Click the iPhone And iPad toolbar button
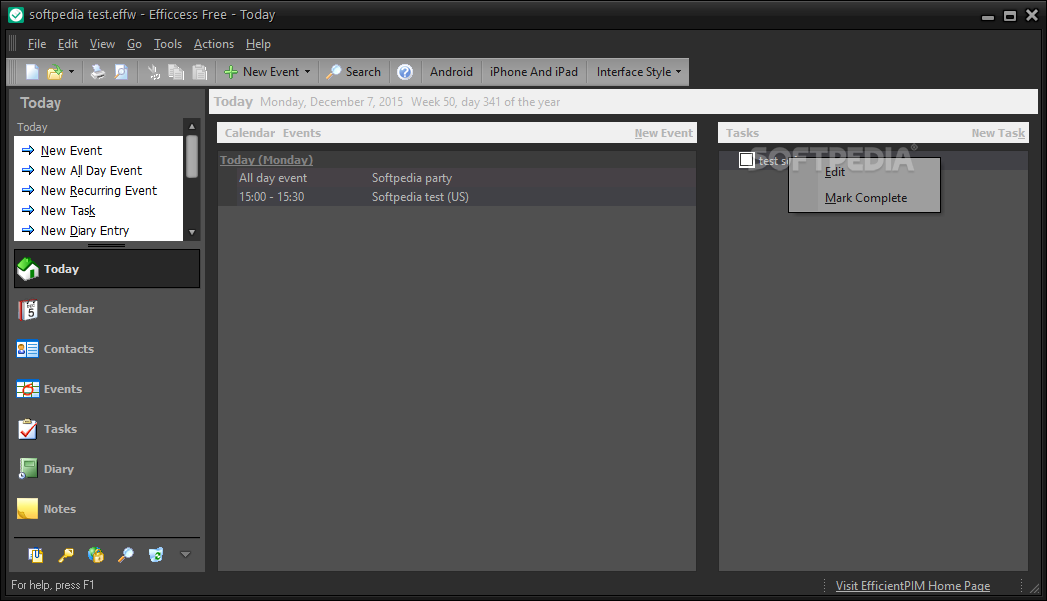 pyautogui.click(x=534, y=72)
